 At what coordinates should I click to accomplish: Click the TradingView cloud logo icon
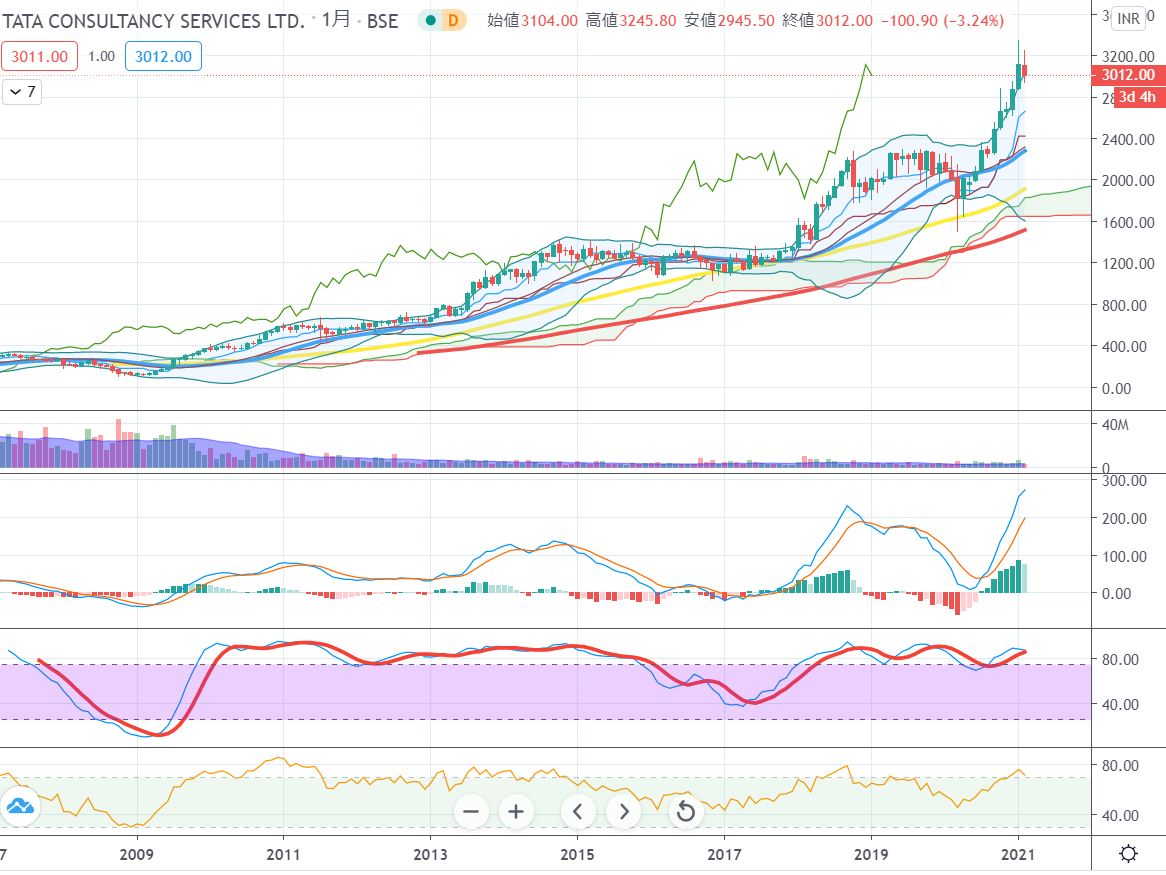pyautogui.click(x=20, y=807)
